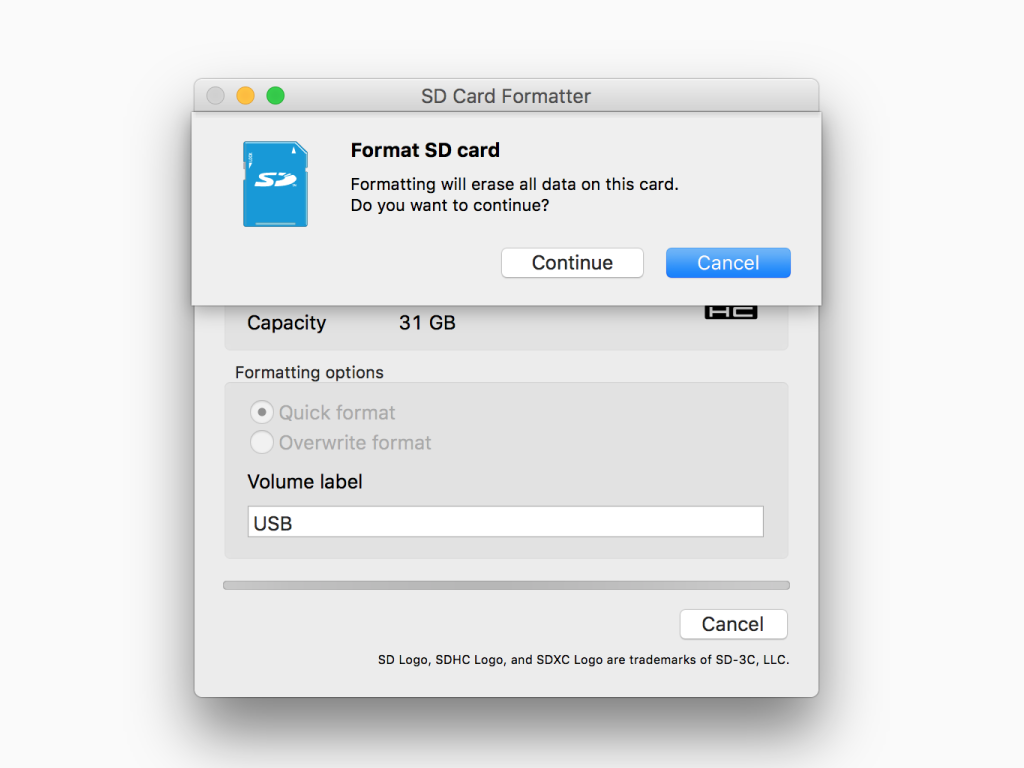Click the yellow minimize window button

[x=246, y=96]
